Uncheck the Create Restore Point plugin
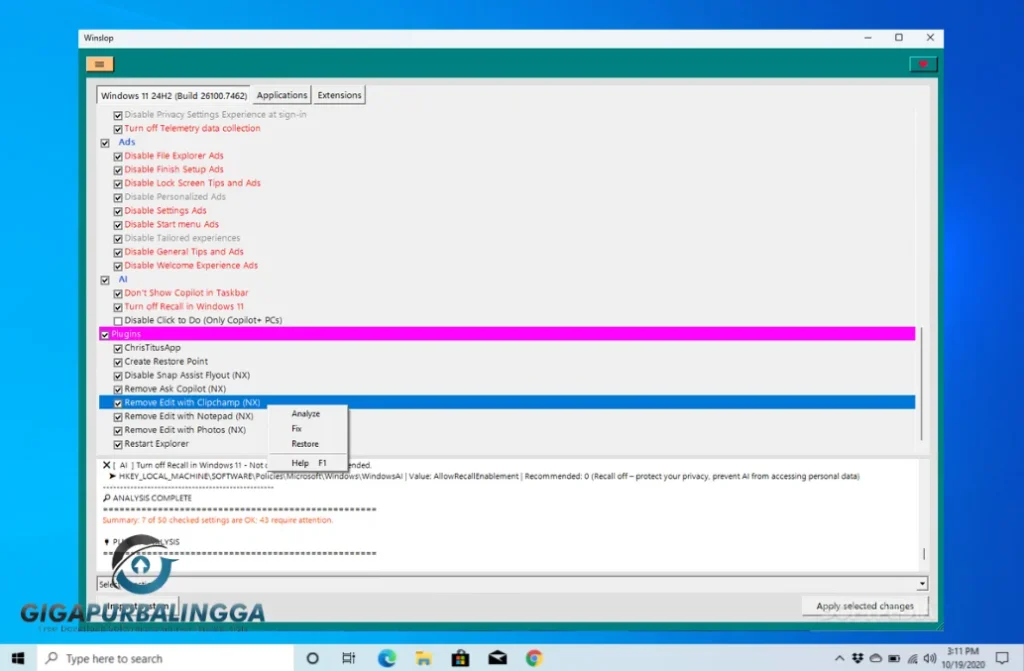 point(118,362)
